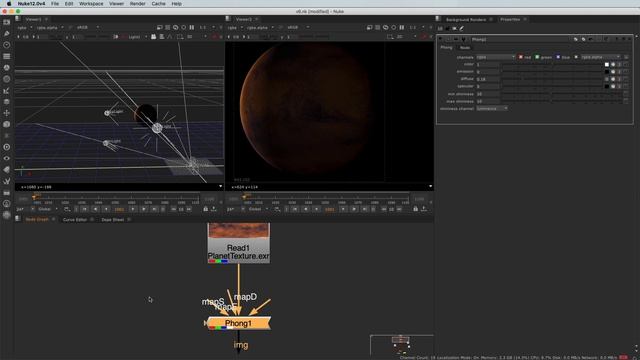Open the Workspace menu
640x360 pixels.
click(x=91, y=4)
